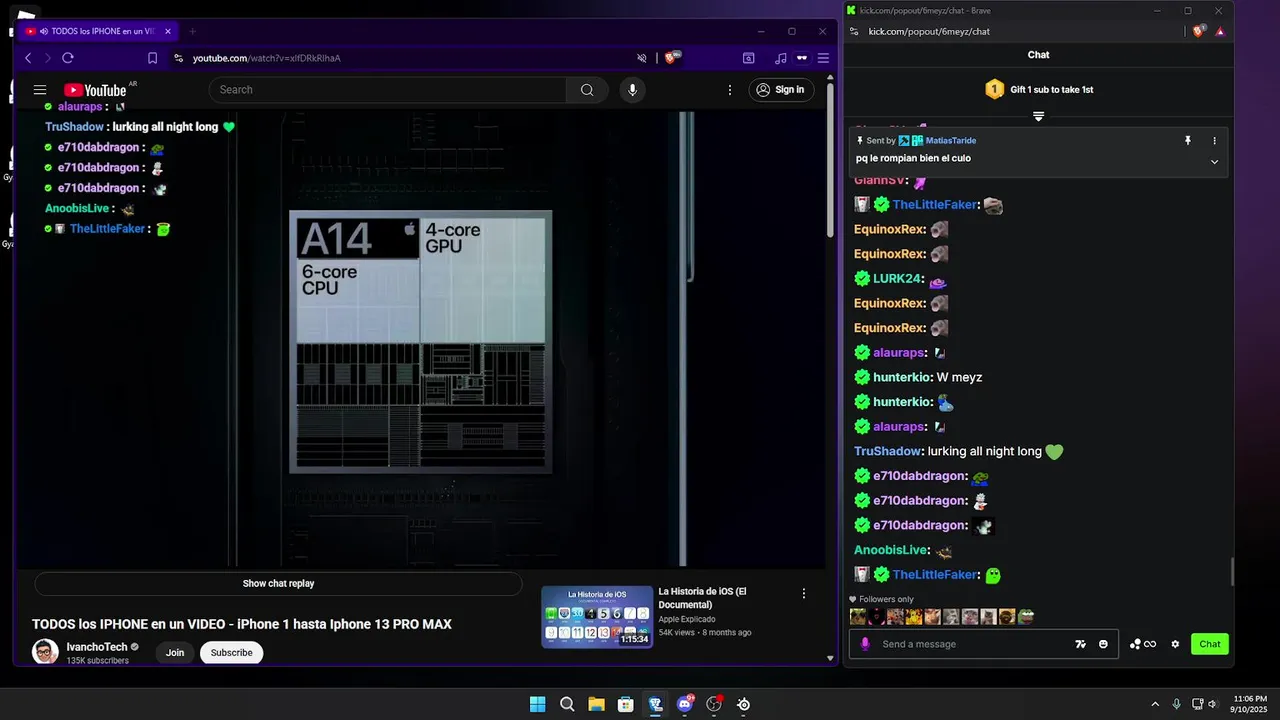Open the Brave main menu in YouTube window

pyautogui.click(x=823, y=58)
